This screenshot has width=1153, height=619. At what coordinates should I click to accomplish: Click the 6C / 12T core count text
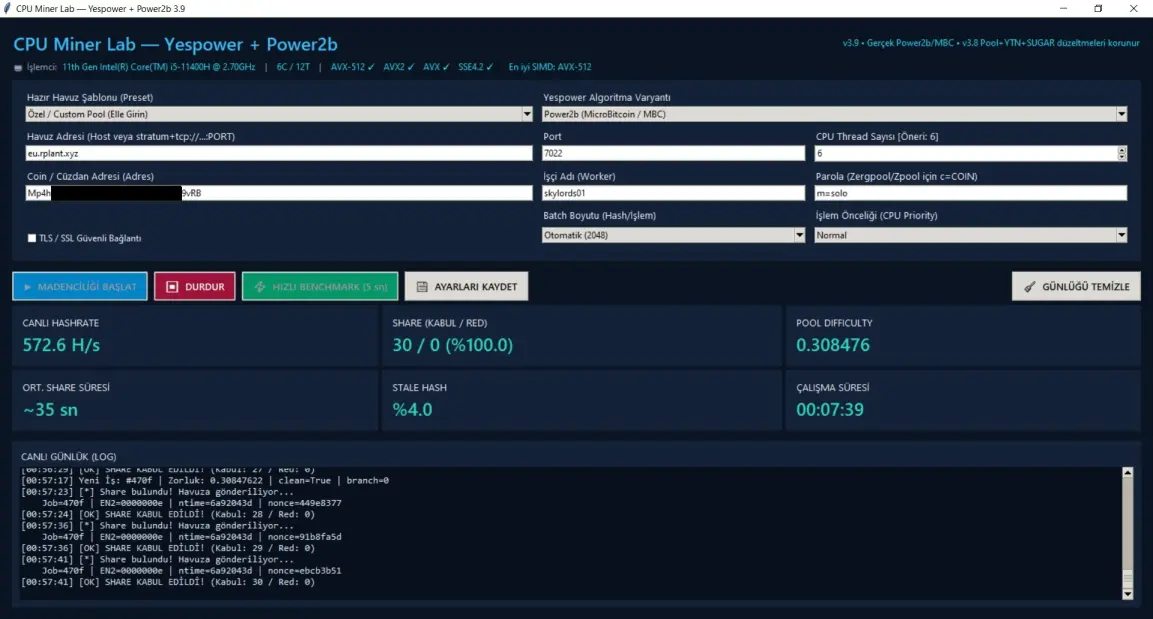pyautogui.click(x=293, y=67)
